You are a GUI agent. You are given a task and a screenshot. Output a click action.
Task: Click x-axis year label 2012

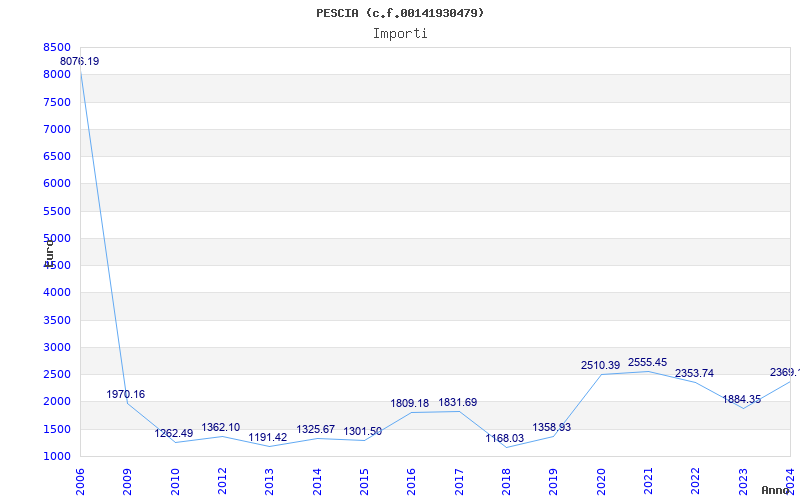click(222, 482)
